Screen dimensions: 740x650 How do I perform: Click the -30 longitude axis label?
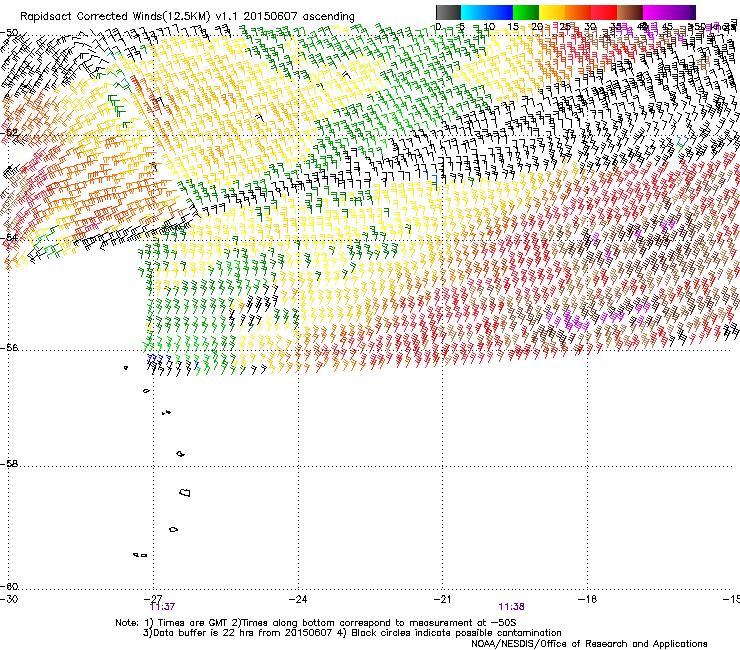click(x=9, y=599)
